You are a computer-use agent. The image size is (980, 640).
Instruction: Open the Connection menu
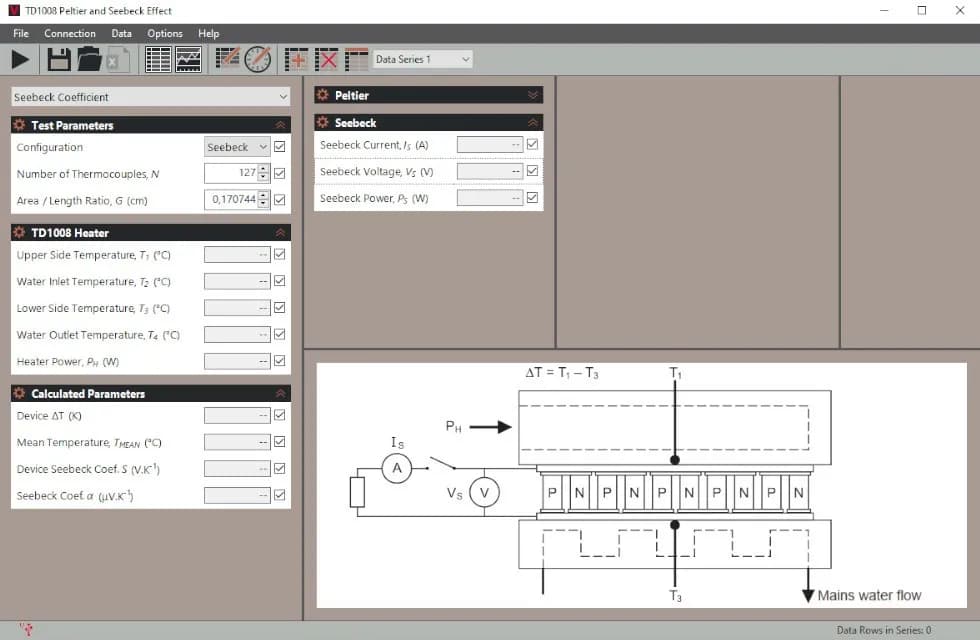click(x=70, y=33)
